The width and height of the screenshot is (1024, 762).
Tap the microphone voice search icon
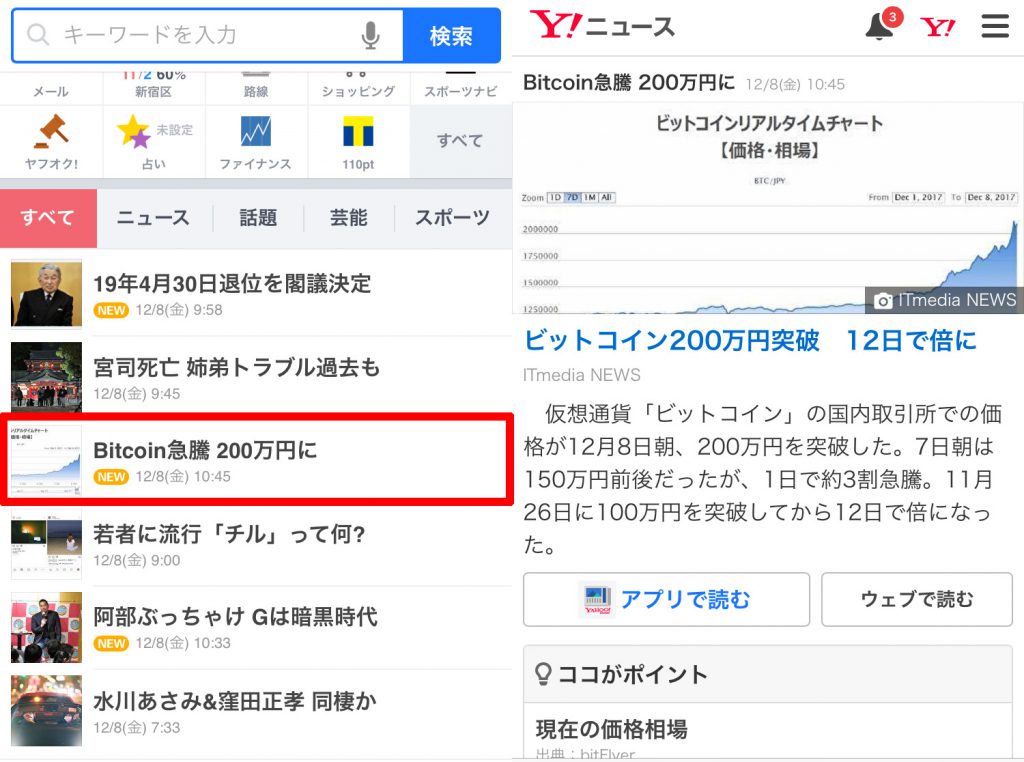coord(370,35)
